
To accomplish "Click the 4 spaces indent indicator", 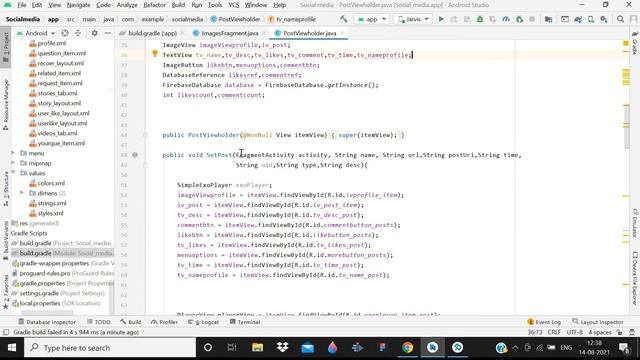I will tap(600, 332).
